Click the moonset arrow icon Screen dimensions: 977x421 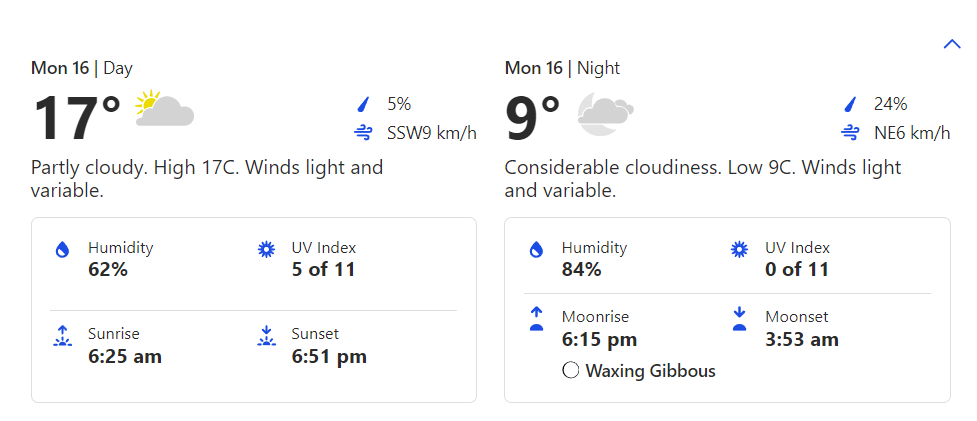tap(740, 318)
